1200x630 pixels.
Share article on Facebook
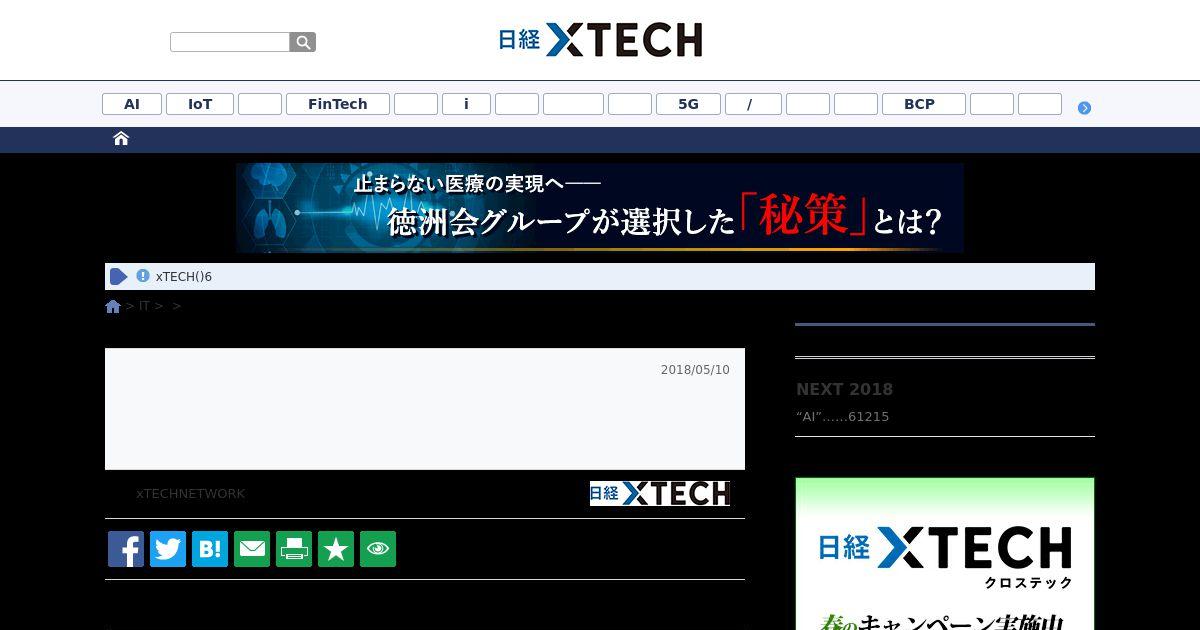[126, 549]
